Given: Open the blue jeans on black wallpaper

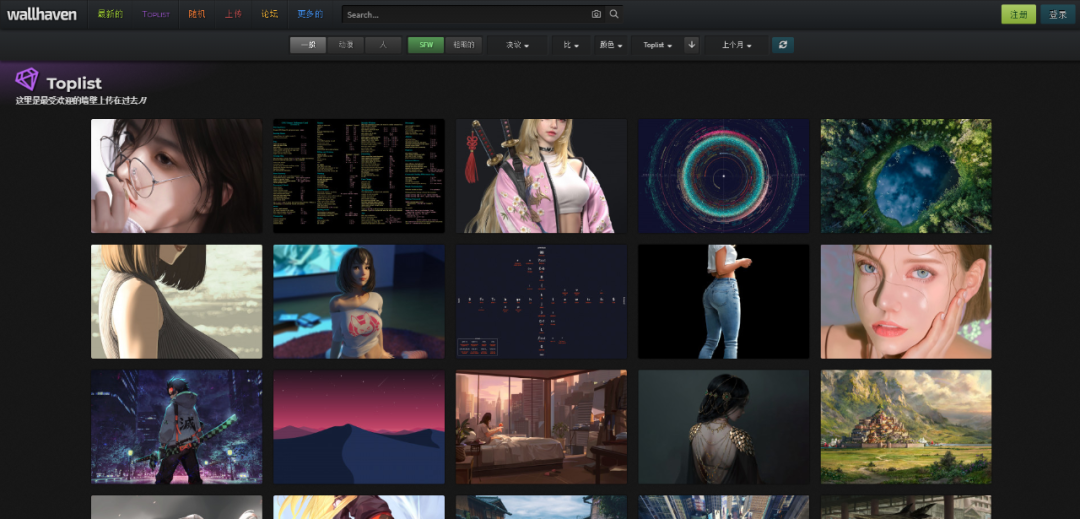Looking at the screenshot, I should [x=724, y=301].
